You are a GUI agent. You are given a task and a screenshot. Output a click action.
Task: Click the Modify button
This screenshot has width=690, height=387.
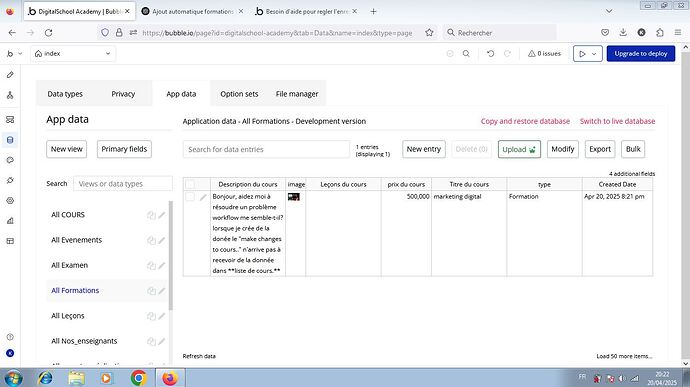click(x=563, y=149)
